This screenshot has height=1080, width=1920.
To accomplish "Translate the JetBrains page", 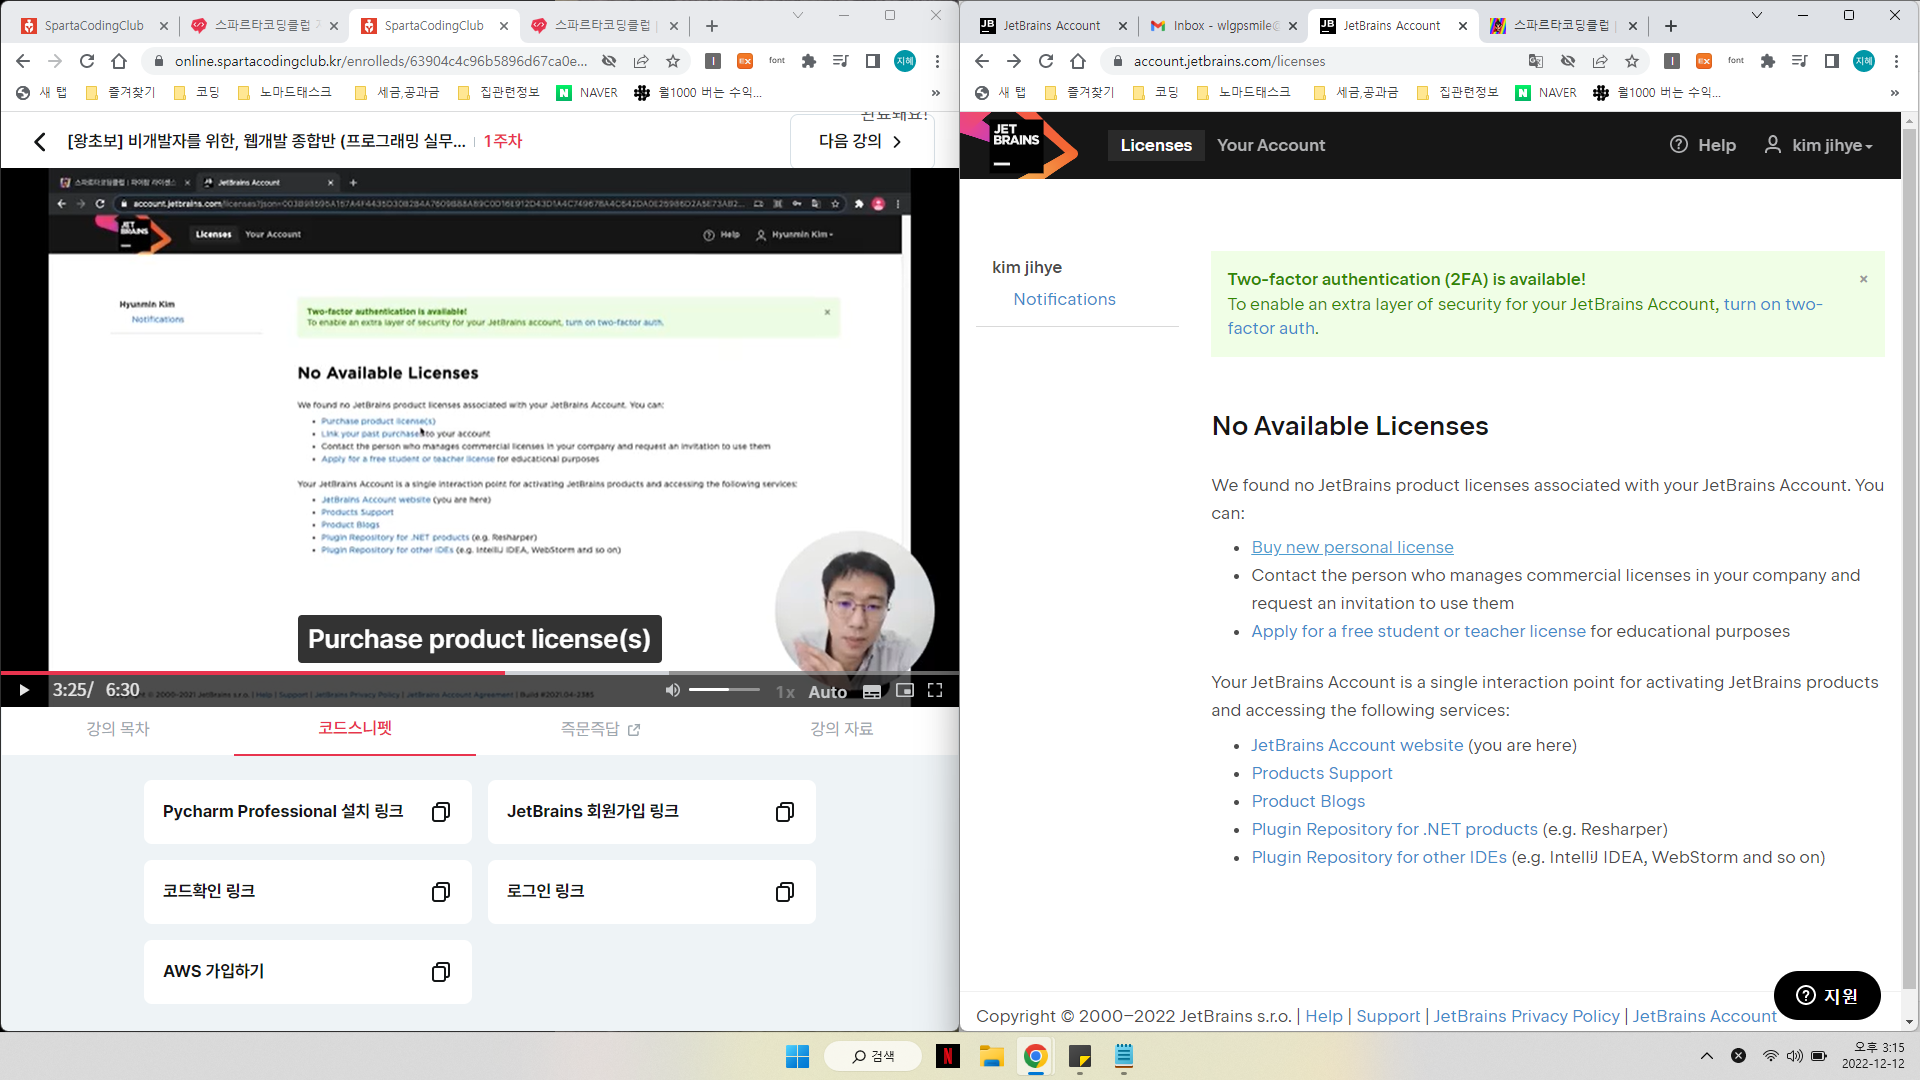I will coord(1536,61).
